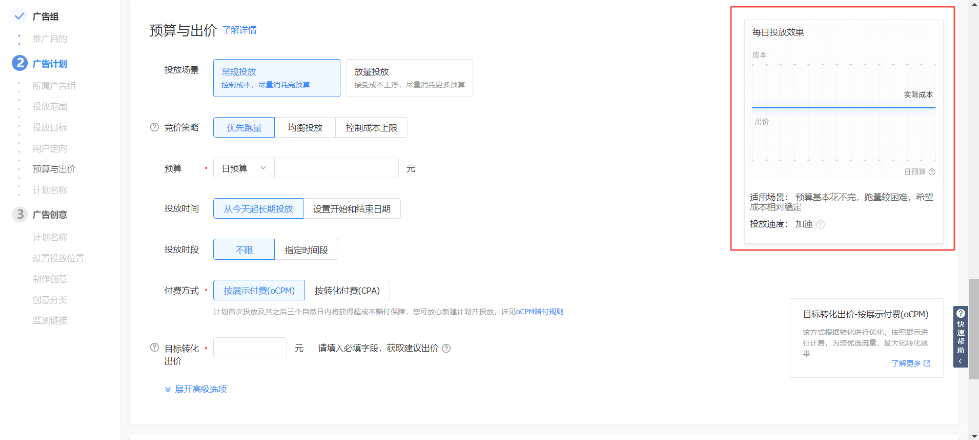This screenshot has height=440, width=979.
Task: Jump to 计划名称 under 广告计划
Action: [x=50, y=190]
